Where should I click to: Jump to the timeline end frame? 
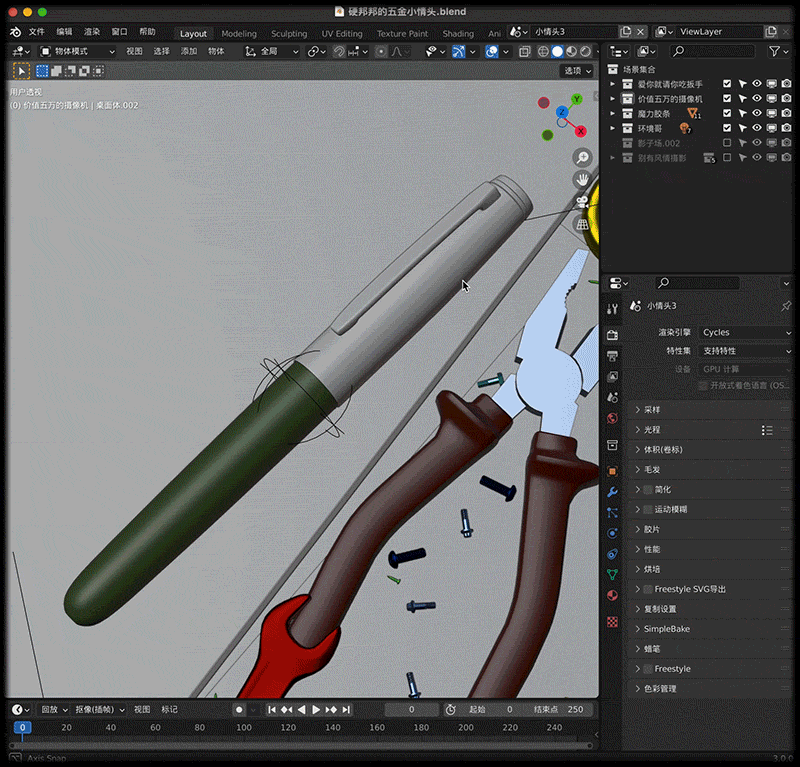(x=346, y=710)
